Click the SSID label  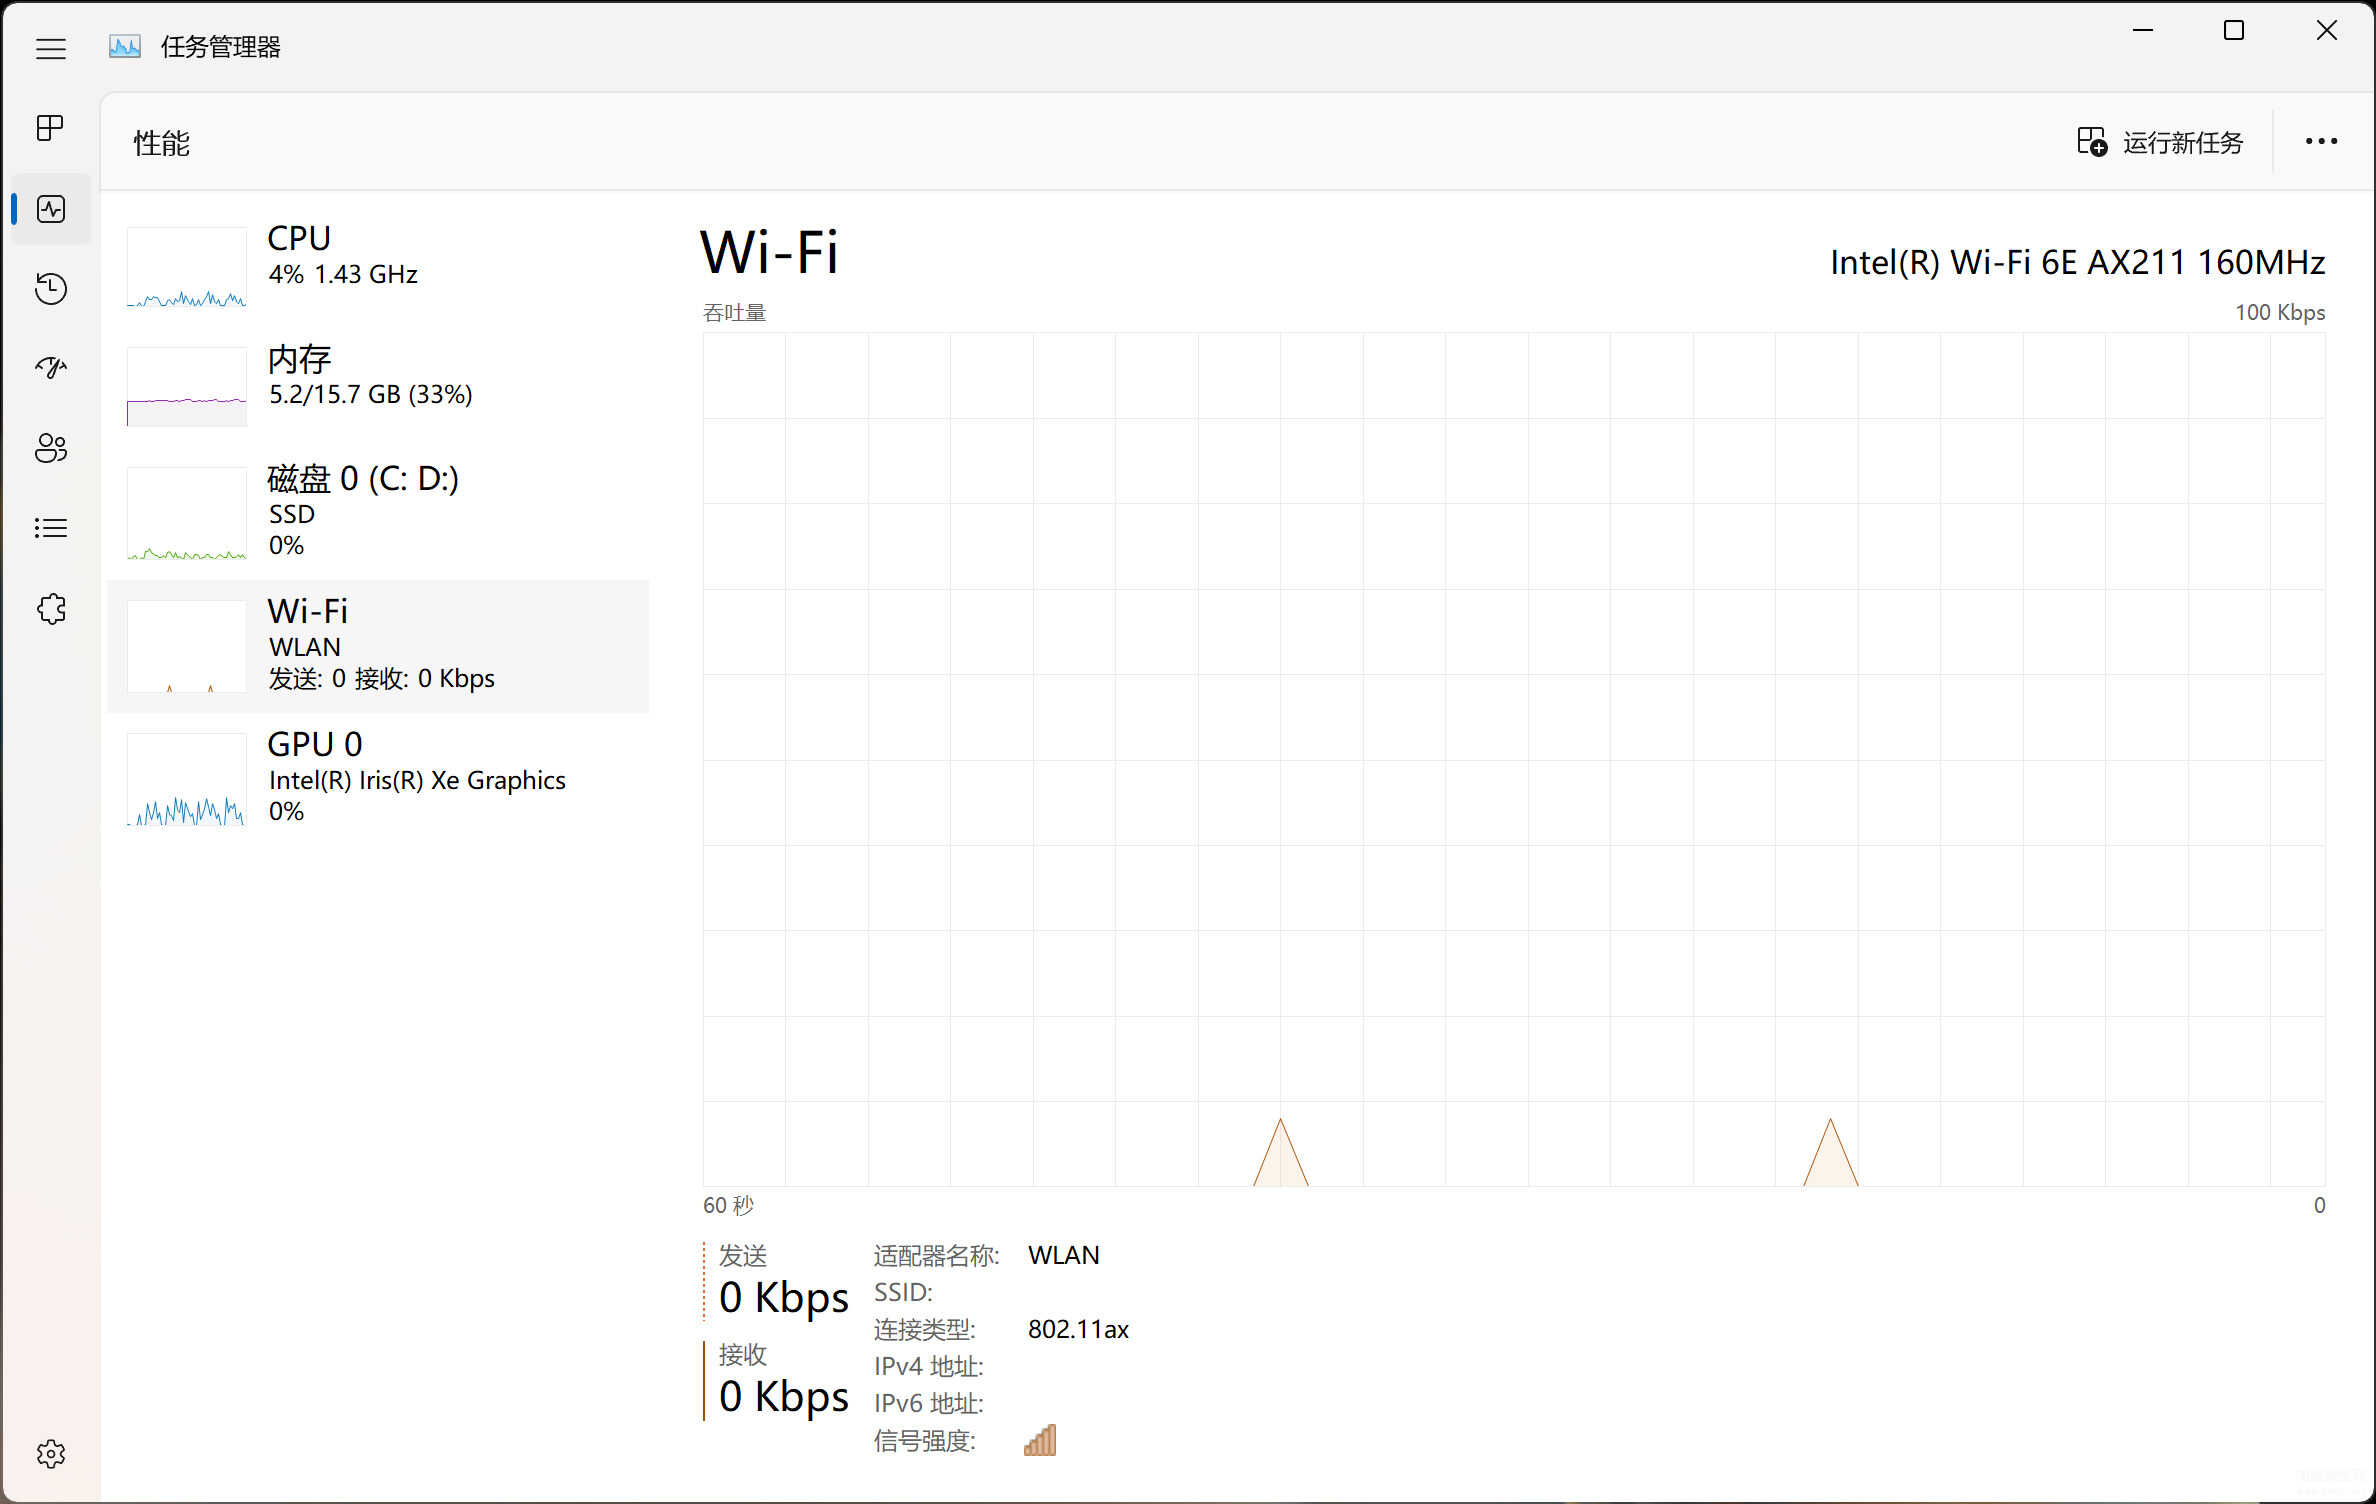click(903, 1292)
